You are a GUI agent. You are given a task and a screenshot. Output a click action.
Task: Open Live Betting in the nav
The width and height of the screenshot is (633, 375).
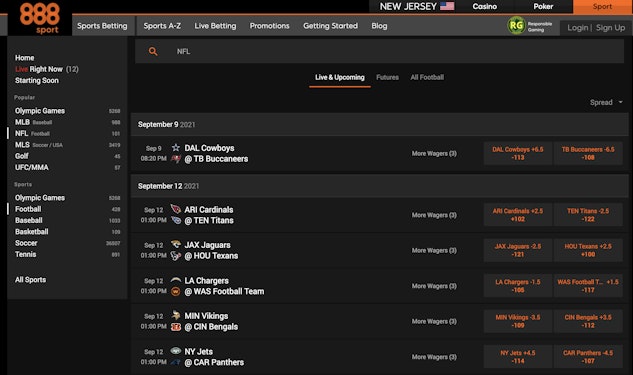(x=215, y=26)
